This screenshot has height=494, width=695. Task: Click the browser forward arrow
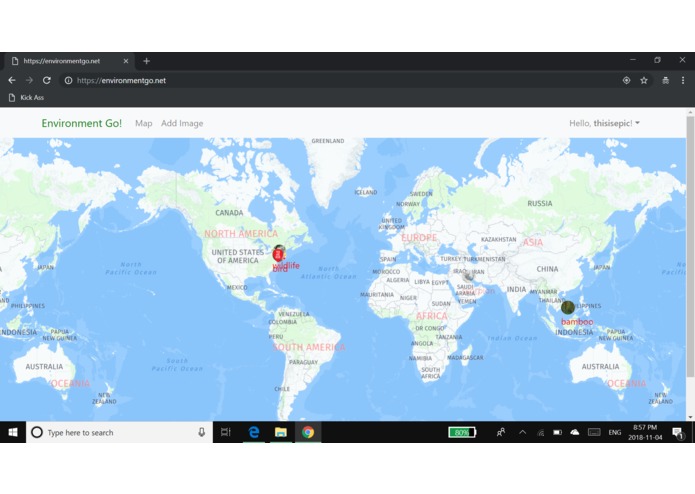29,80
